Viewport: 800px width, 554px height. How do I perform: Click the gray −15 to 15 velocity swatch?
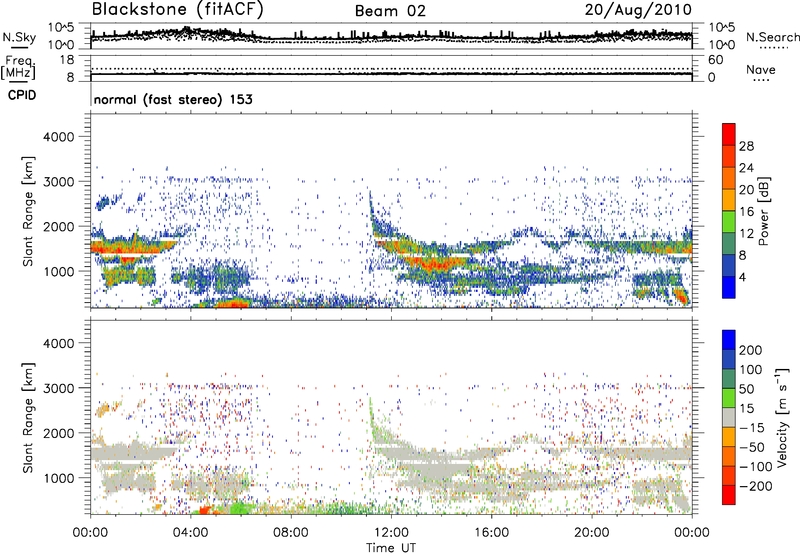click(729, 417)
